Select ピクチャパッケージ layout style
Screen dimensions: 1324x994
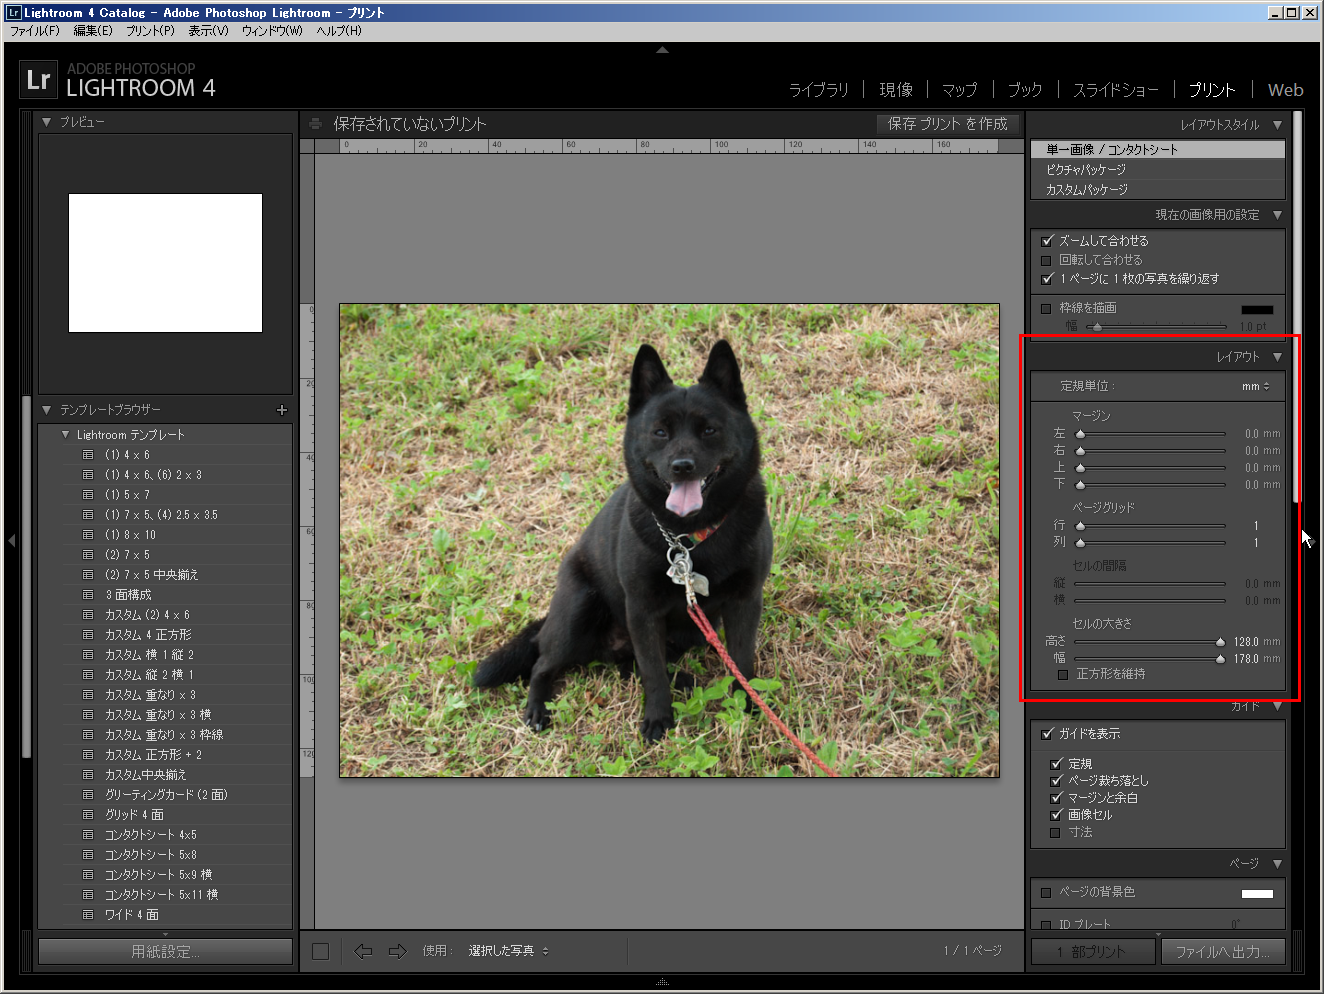tap(1086, 170)
